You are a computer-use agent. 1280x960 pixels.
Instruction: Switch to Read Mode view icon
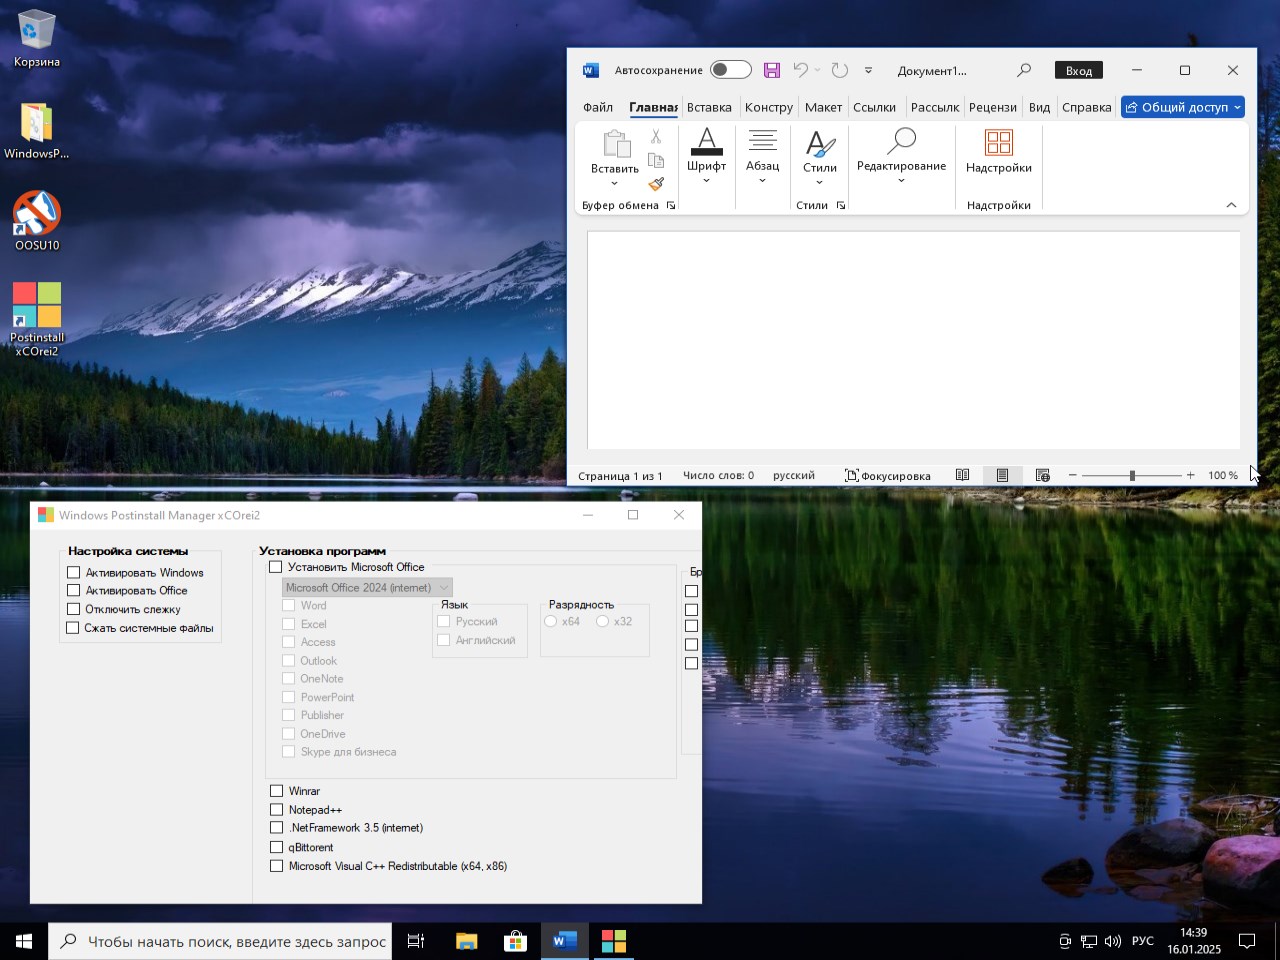pos(962,475)
